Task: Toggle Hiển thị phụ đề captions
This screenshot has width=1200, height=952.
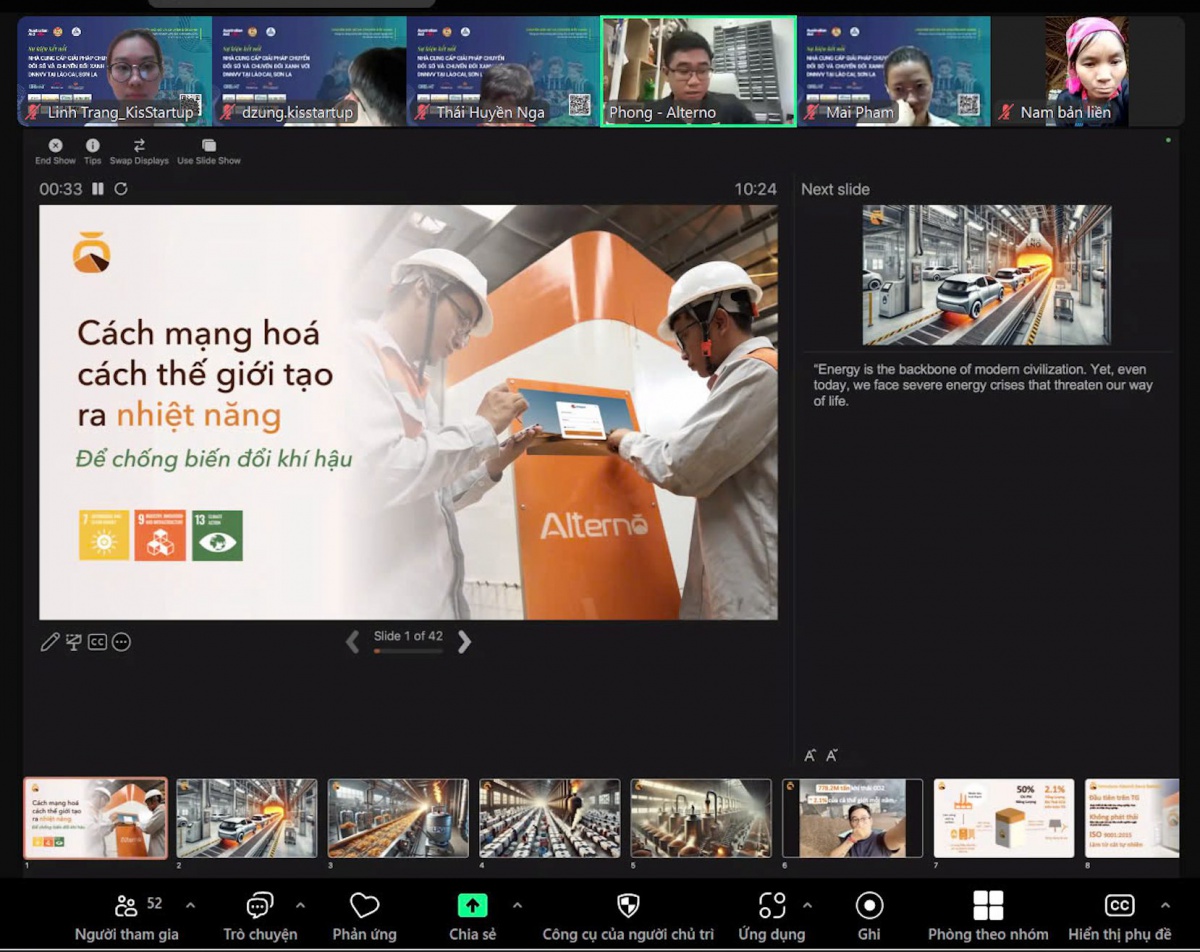Action: (x=1119, y=916)
